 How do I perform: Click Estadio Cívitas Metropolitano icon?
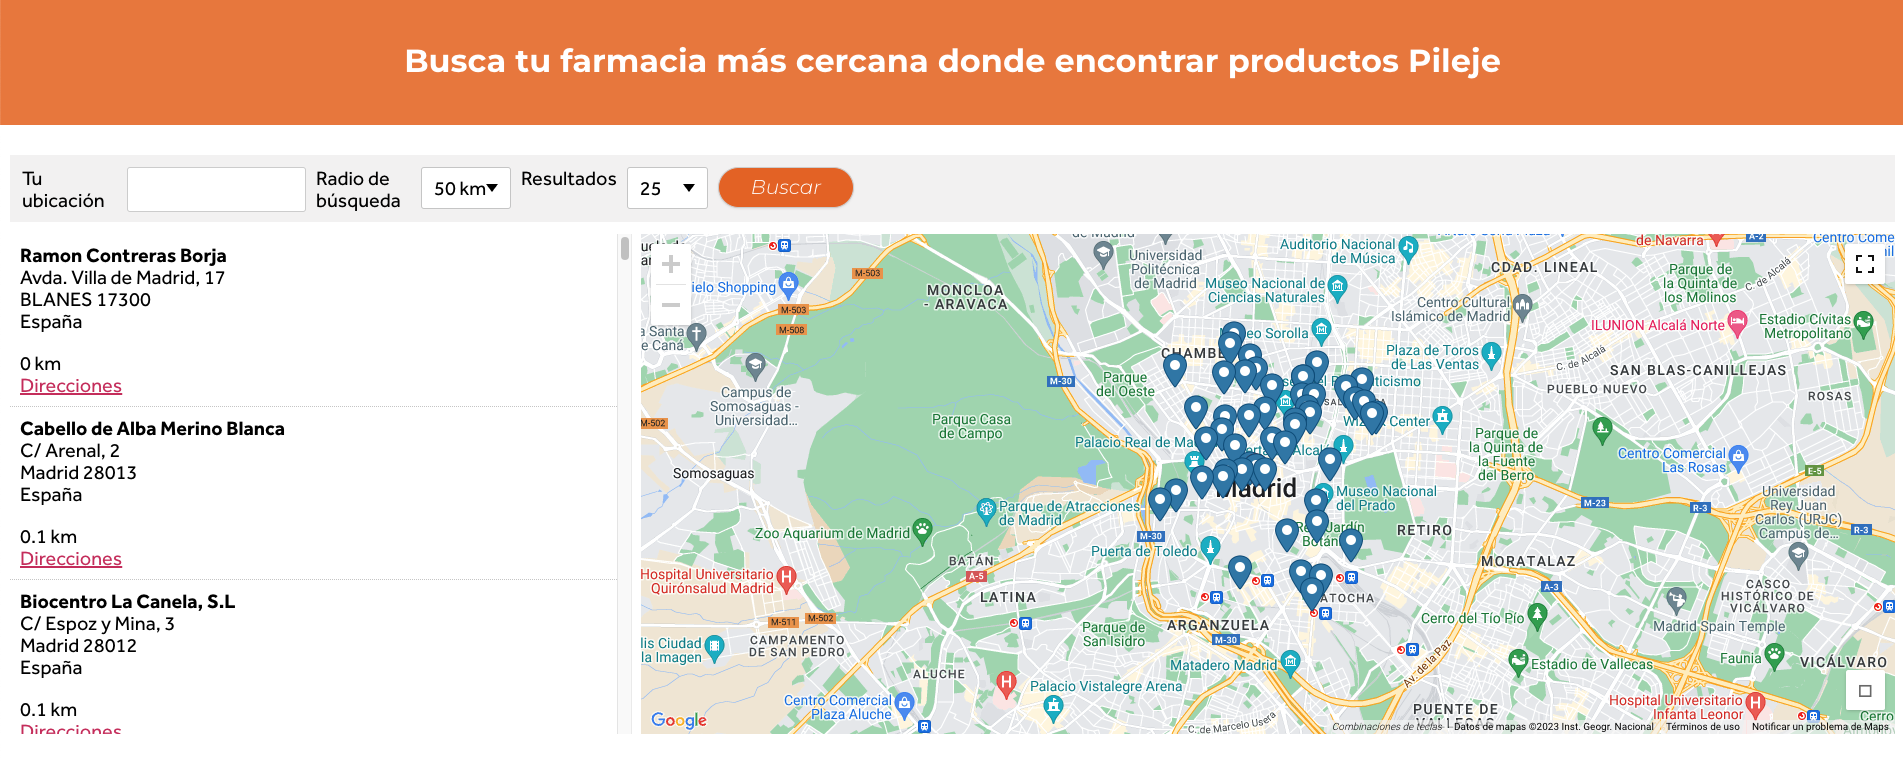[1863, 322]
